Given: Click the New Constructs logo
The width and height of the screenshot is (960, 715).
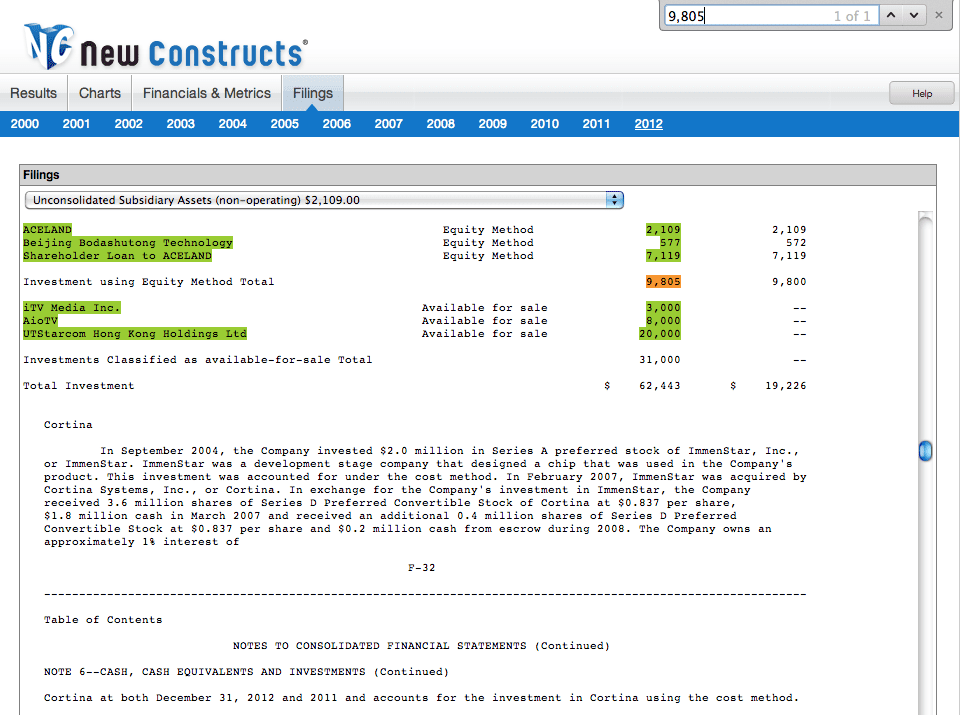Looking at the screenshot, I should pyautogui.click(x=165, y=47).
